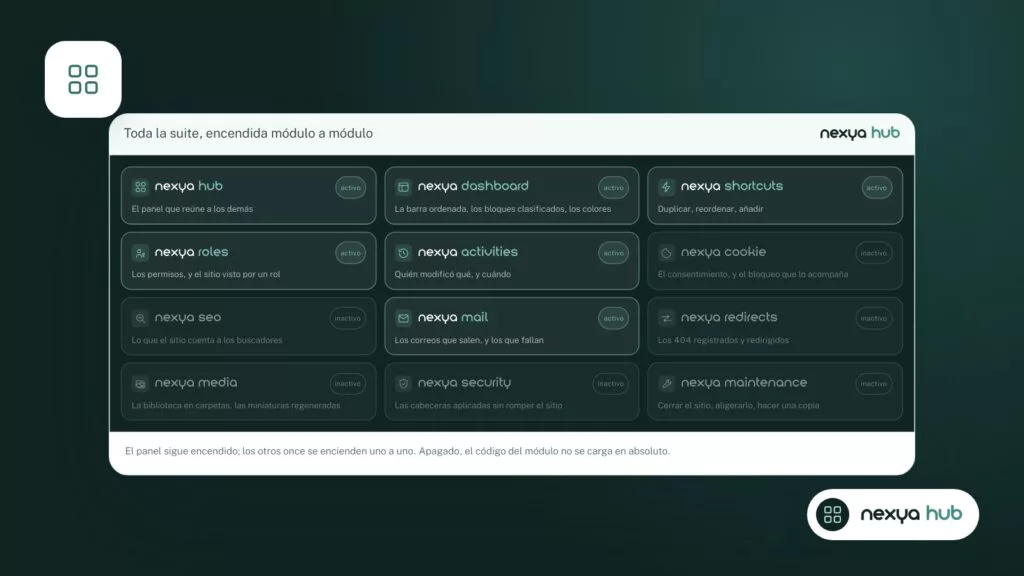Click description 'La biblioteca en carpetas, las miniaturas regeneradas'
This screenshot has width=1024, height=576.
[x=236, y=406]
